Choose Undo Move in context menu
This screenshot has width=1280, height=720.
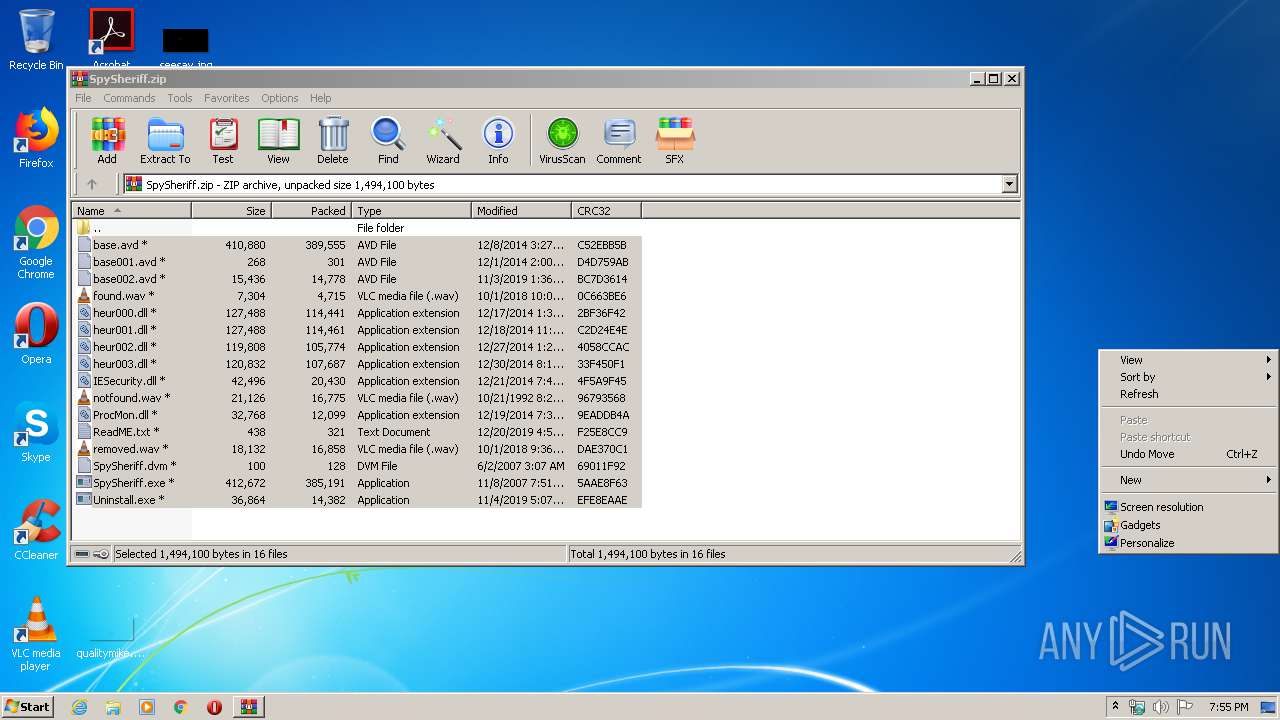tap(1188, 454)
